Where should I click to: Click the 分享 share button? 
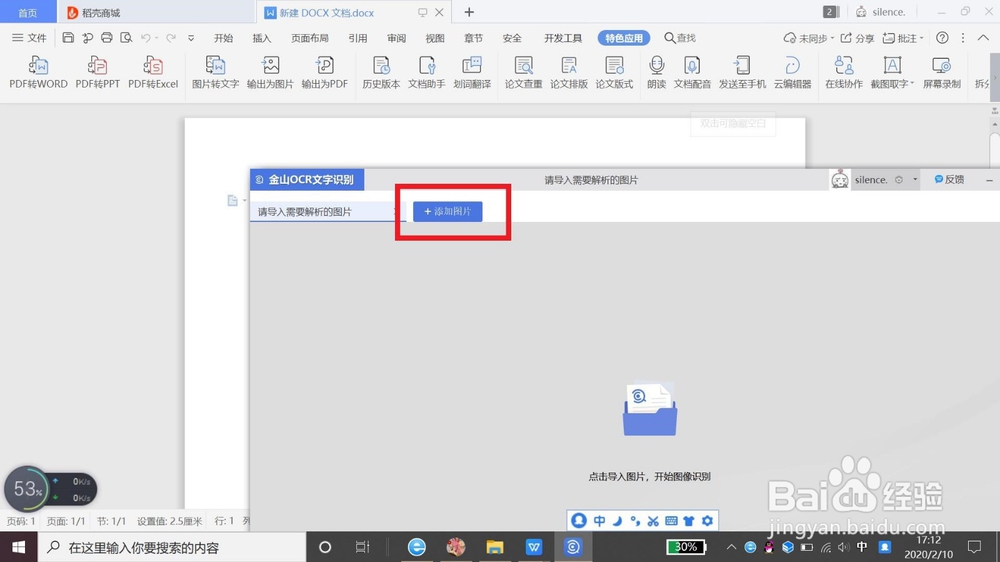857,38
